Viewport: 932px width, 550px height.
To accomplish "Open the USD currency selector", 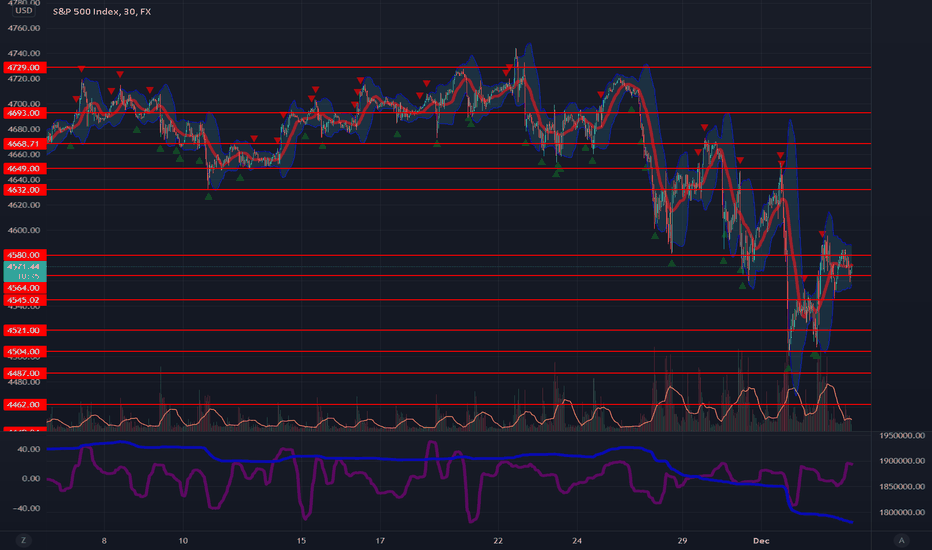I will click(x=24, y=10).
